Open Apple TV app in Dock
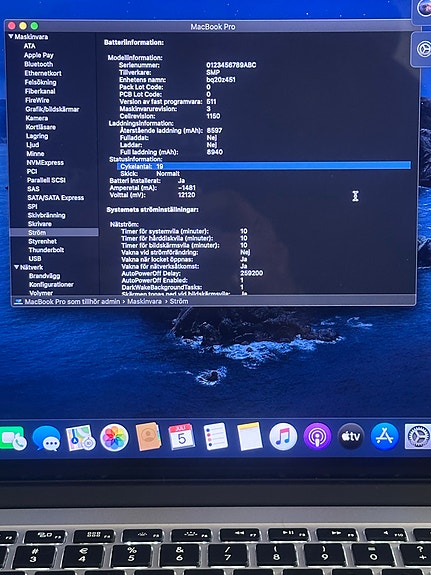This screenshot has height=575, width=431. click(x=351, y=436)
